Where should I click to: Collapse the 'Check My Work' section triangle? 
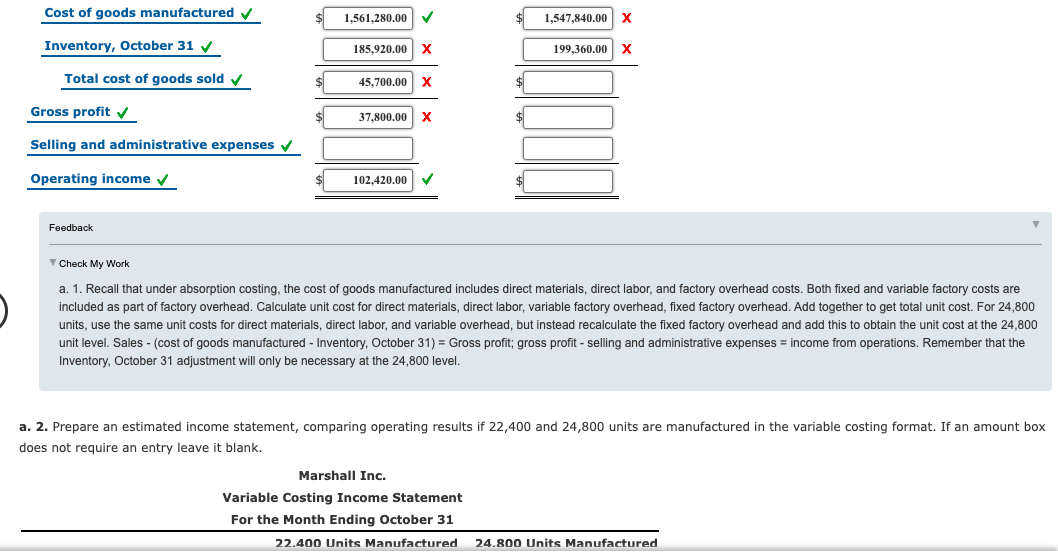tap(53, 263)
